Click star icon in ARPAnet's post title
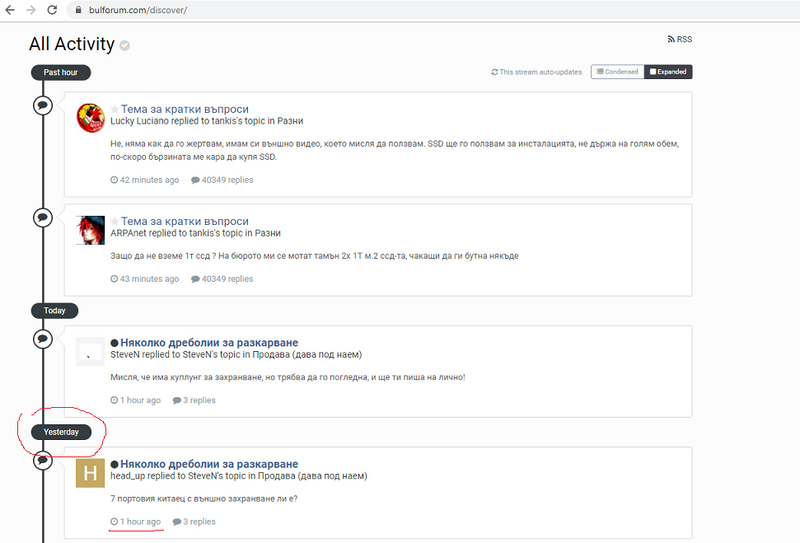800x543 pixels. 115,221
